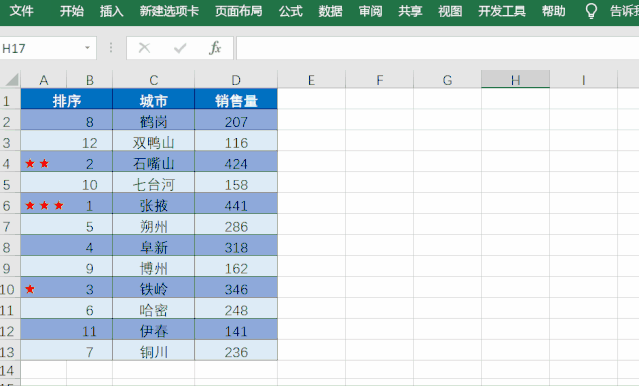Select the cell containing 博州
The width and height of the screenshot is (639, 386).
click(154, 267)
